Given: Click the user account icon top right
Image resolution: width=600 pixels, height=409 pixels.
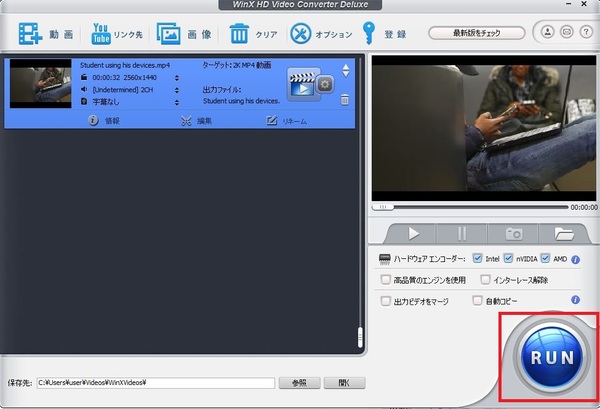Looking at the screenshot, I should (x=548, y=32).
